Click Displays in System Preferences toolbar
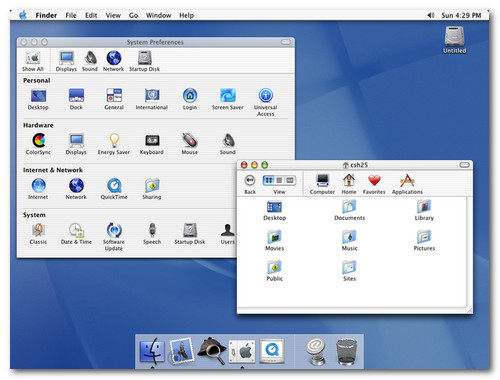 click(66, 61)
